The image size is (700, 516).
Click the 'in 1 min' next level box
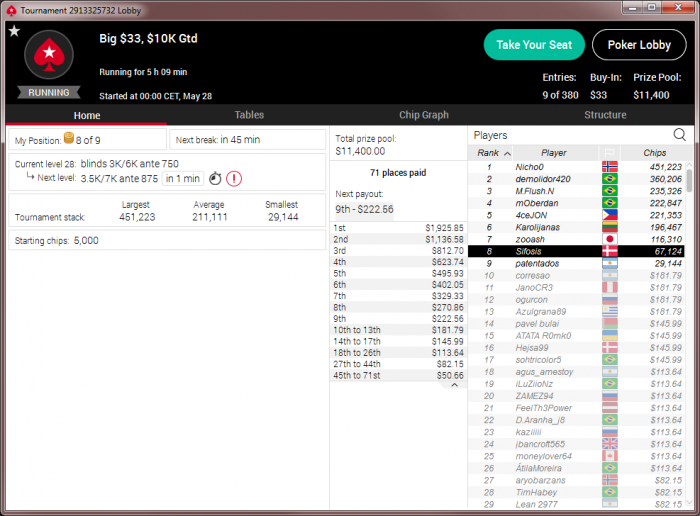[183, 179]
